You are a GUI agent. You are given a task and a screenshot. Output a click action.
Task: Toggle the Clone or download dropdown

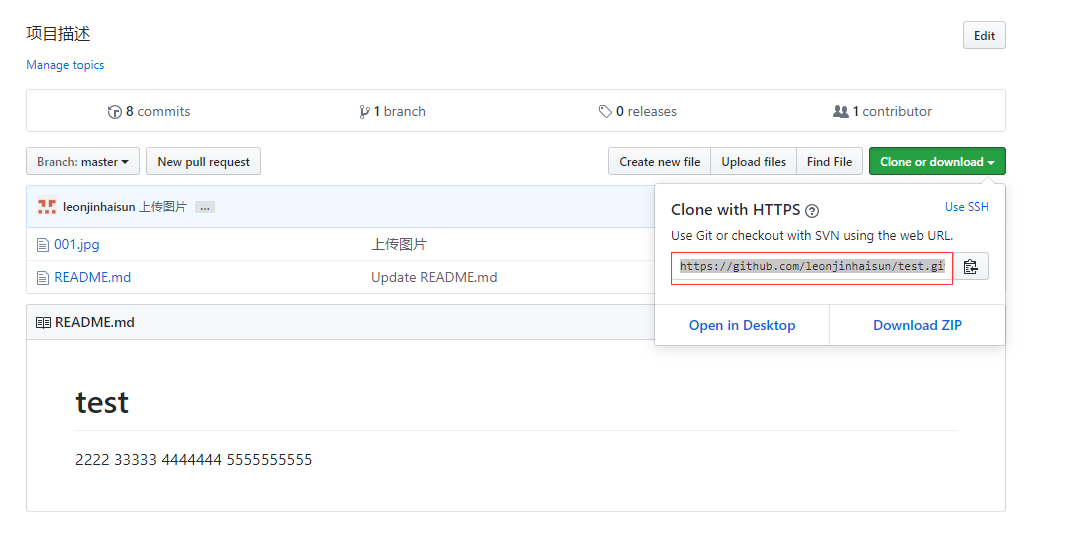937,161
